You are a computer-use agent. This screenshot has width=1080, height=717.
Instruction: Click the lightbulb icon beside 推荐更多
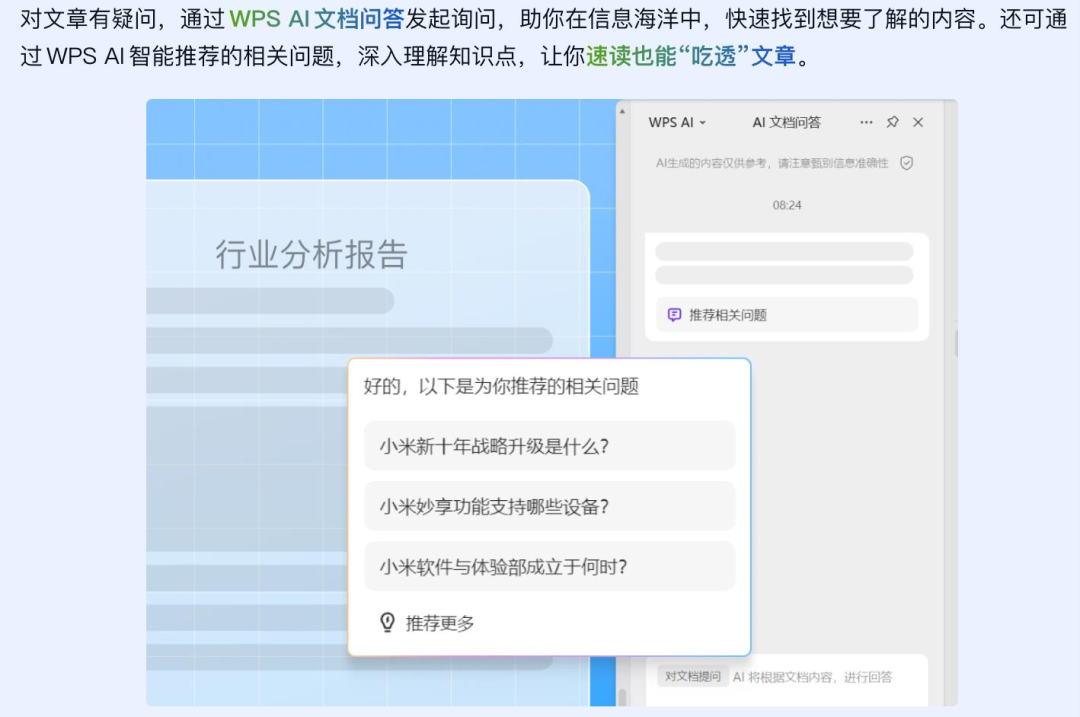pyautogui.click(x=387, y=623)
